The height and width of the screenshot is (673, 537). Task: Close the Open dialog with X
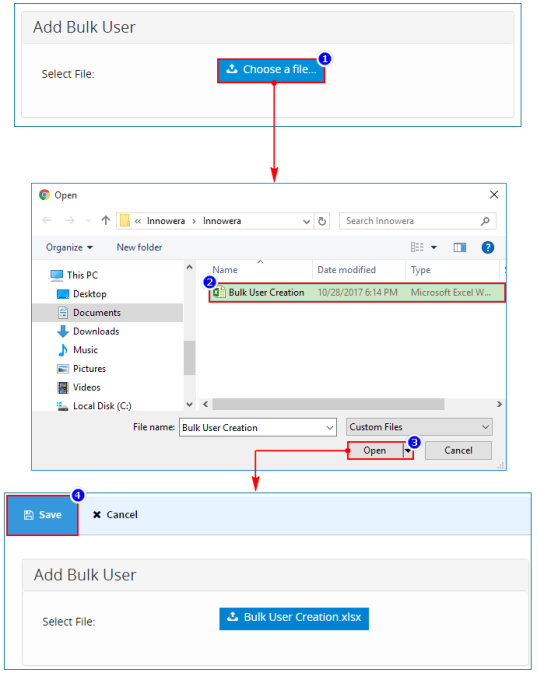(x=494, y=195)
